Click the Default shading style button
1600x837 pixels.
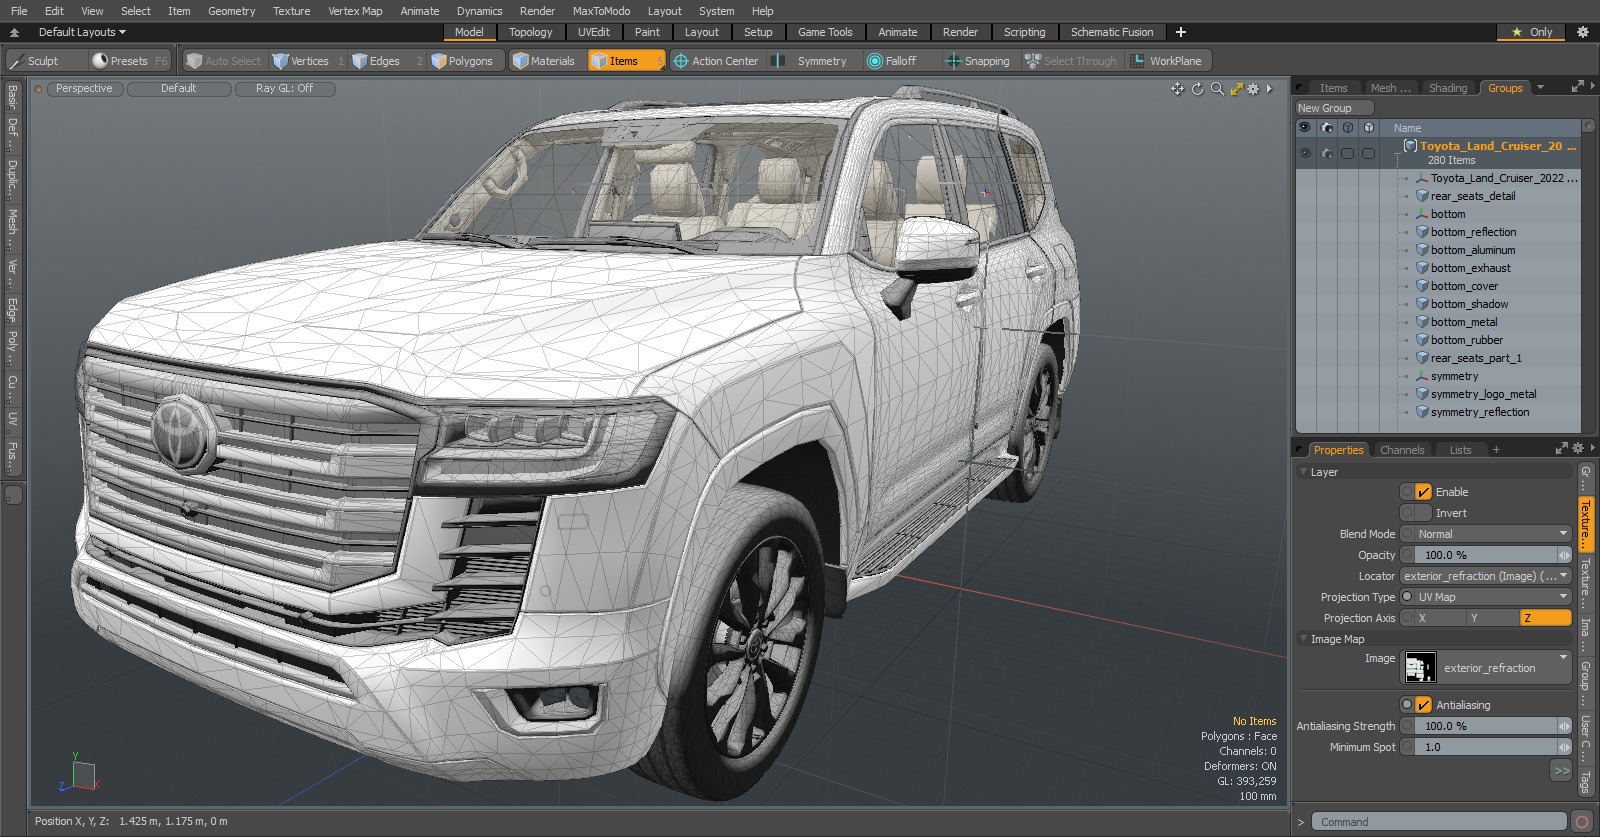click(x=178, y=88)
